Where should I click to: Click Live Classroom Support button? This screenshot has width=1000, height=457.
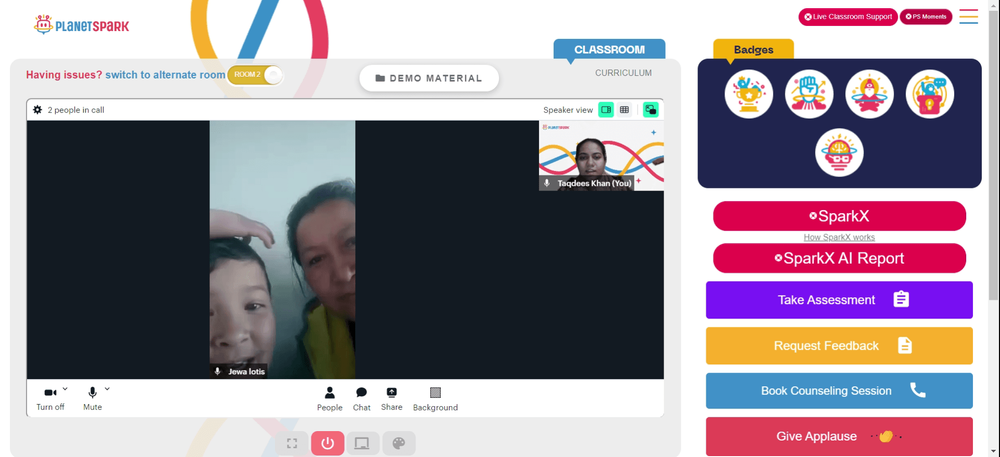pos(848,17)
